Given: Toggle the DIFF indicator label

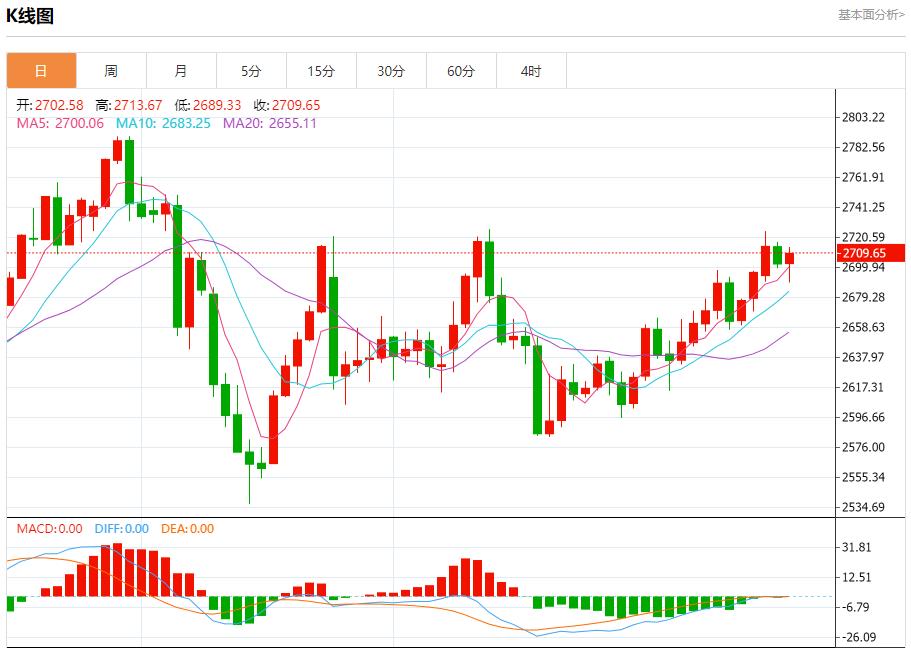Looking at the screenshot, I should coord(124,530).
